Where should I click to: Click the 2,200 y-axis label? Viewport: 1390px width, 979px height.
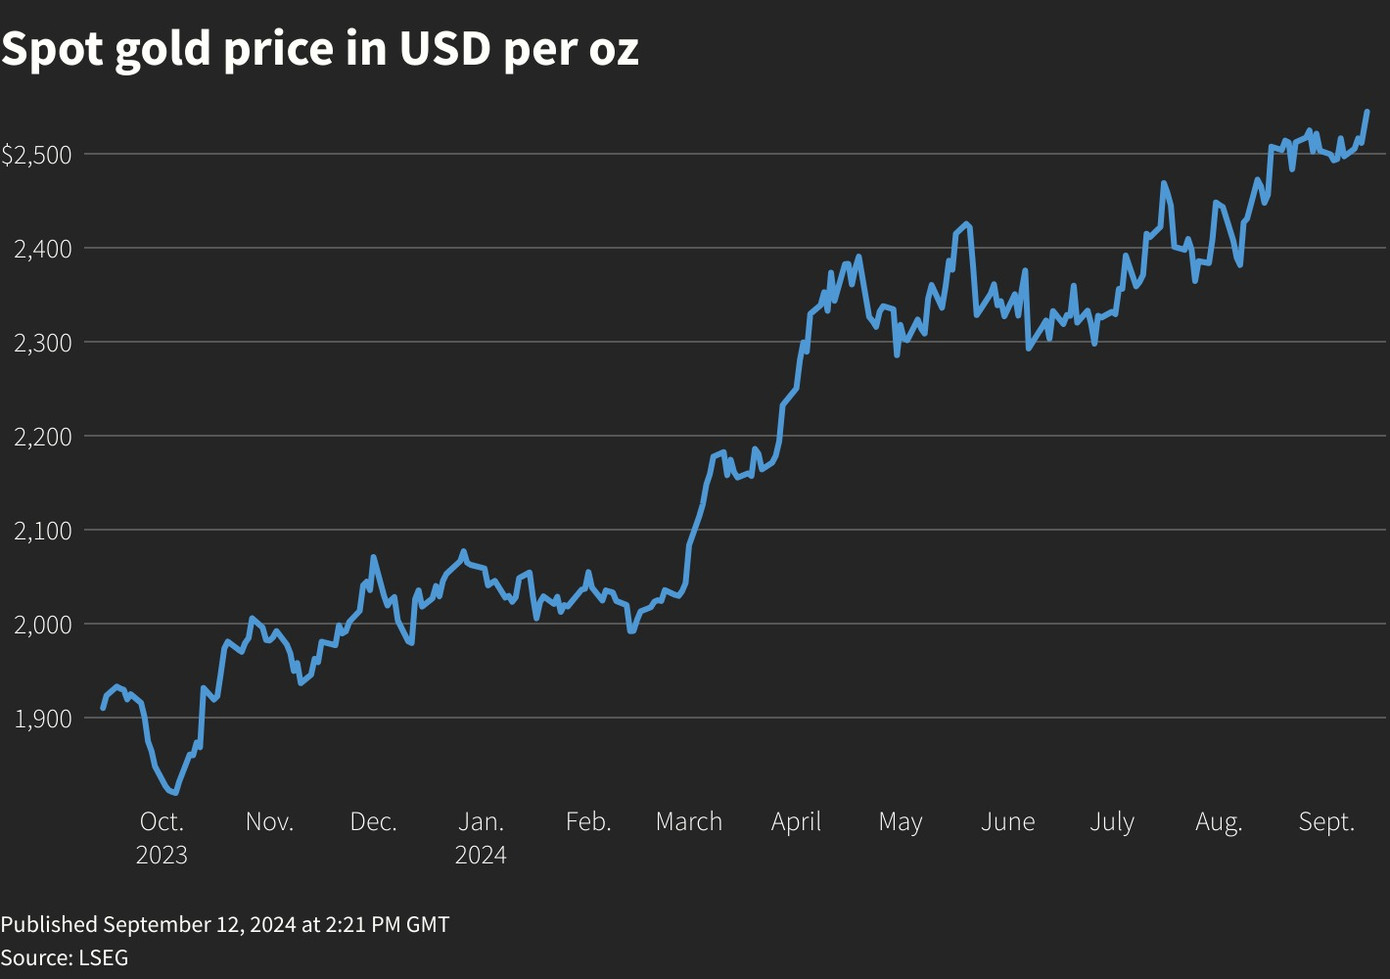43,437
